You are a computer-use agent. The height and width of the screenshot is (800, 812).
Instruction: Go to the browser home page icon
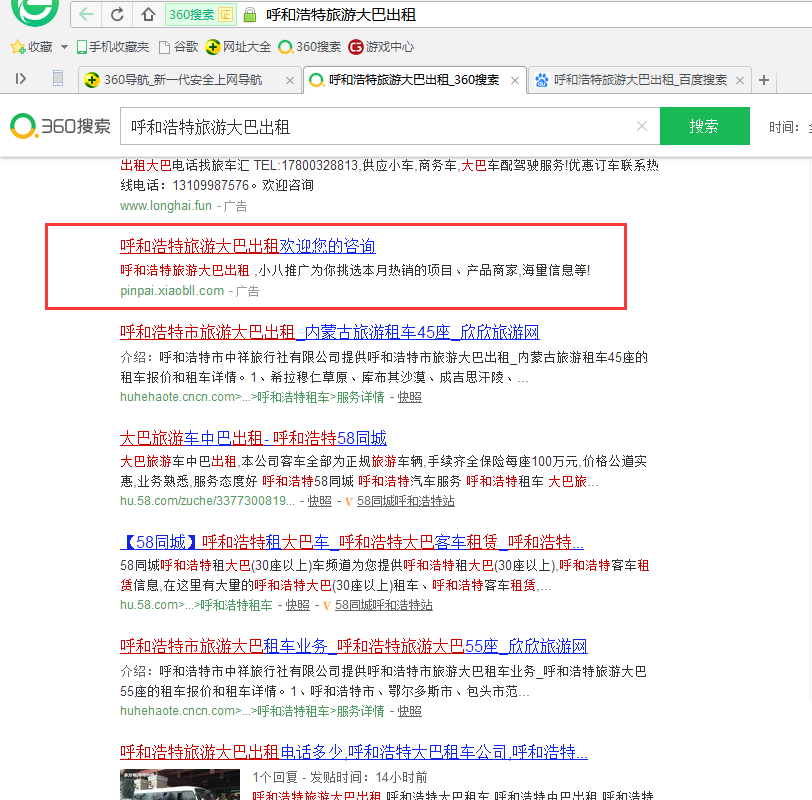[x=149, y=14]
